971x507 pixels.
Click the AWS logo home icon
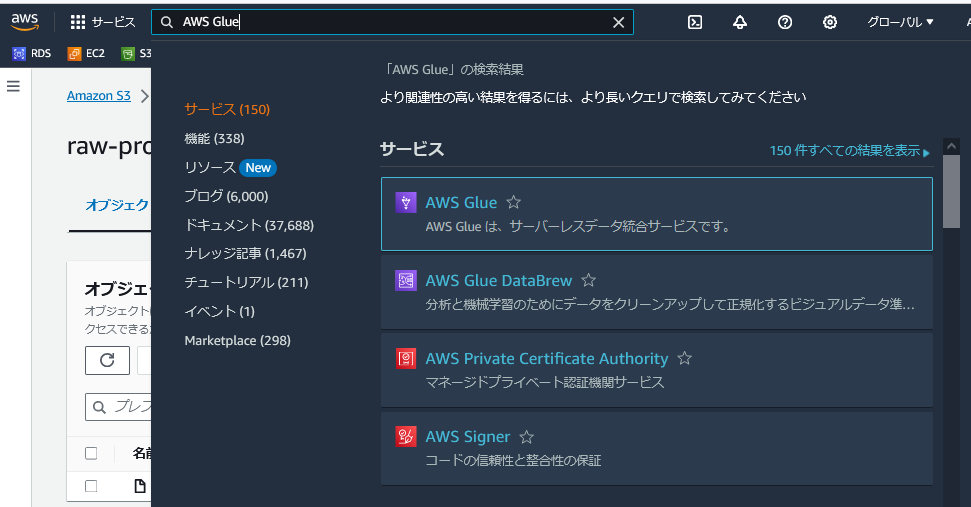click(25, 21)
